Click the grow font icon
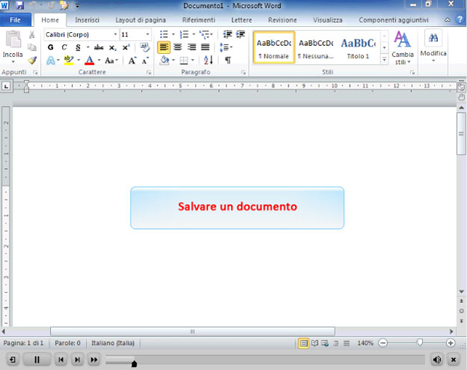This screenshot has width=467, height=370. click(132, 61)
